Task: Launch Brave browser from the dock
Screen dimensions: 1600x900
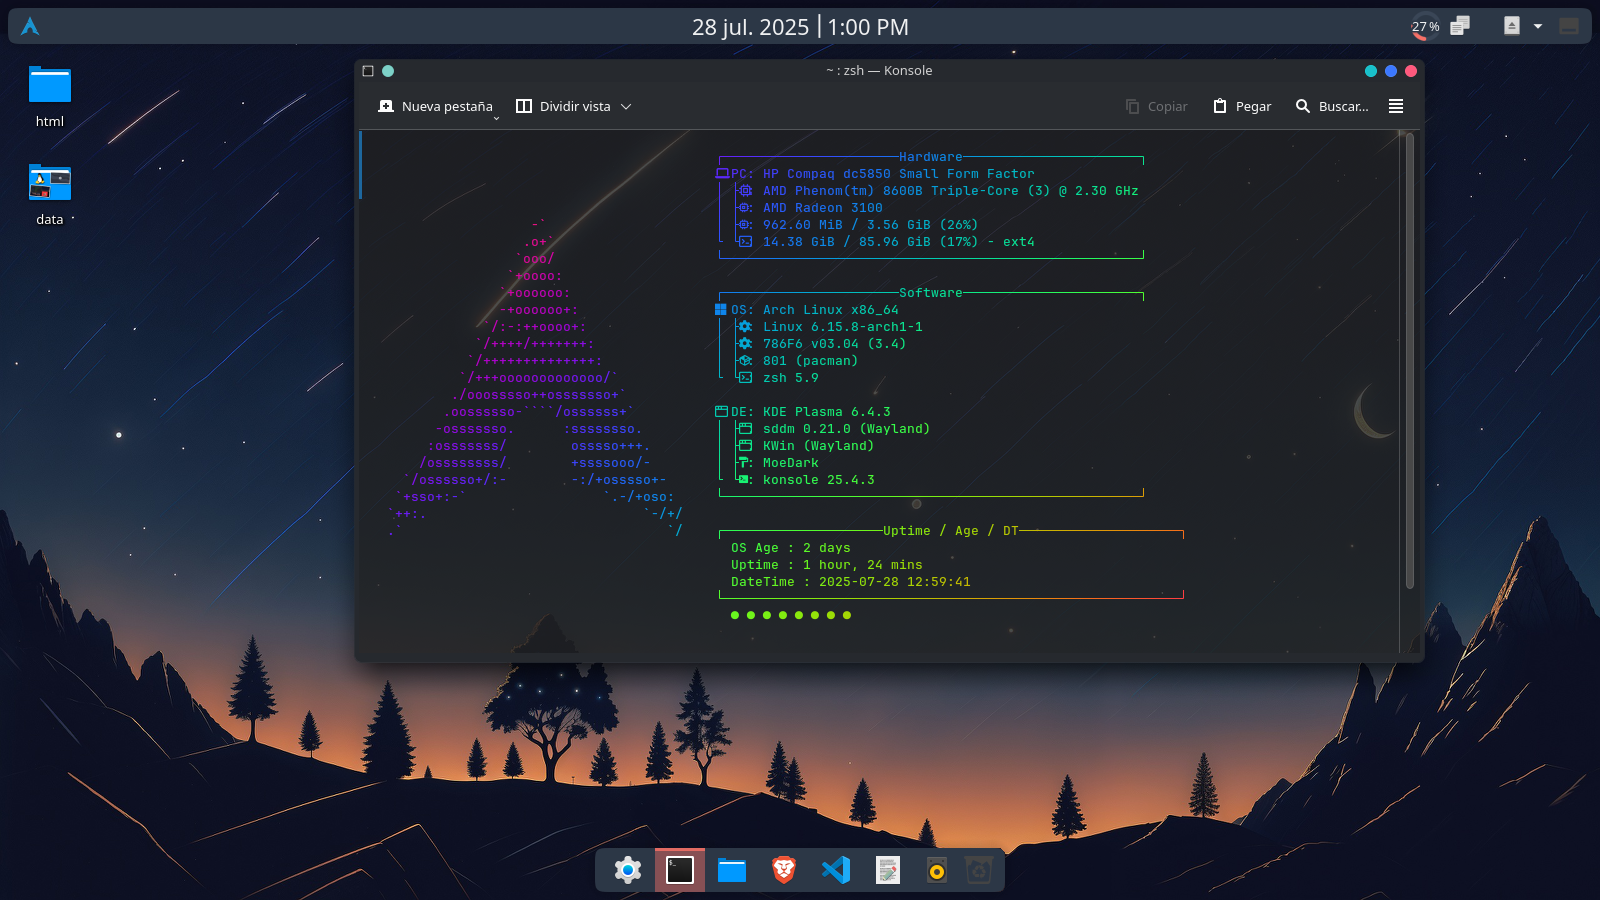Action: [784, 870]
